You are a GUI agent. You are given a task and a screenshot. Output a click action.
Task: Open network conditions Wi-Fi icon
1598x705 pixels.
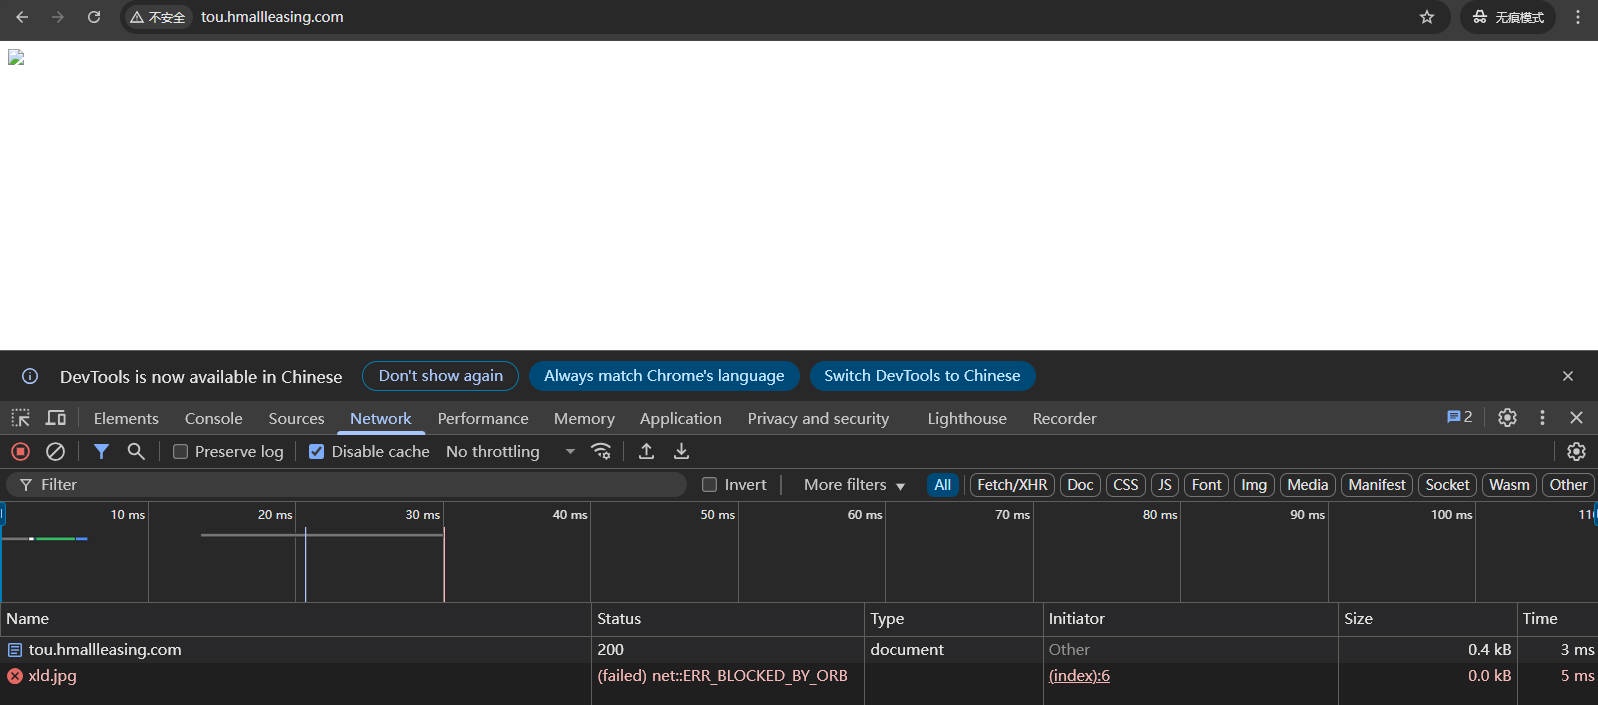(x=601, y=452)
